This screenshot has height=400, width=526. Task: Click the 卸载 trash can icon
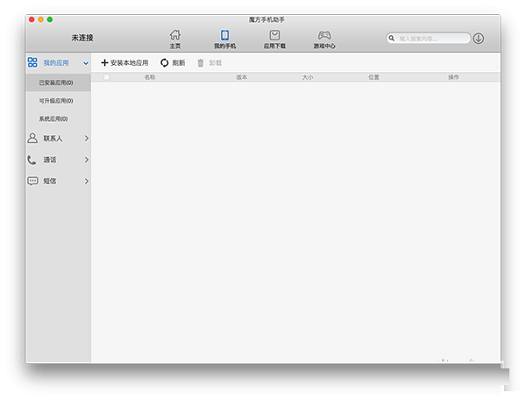[x=200, y=63]
